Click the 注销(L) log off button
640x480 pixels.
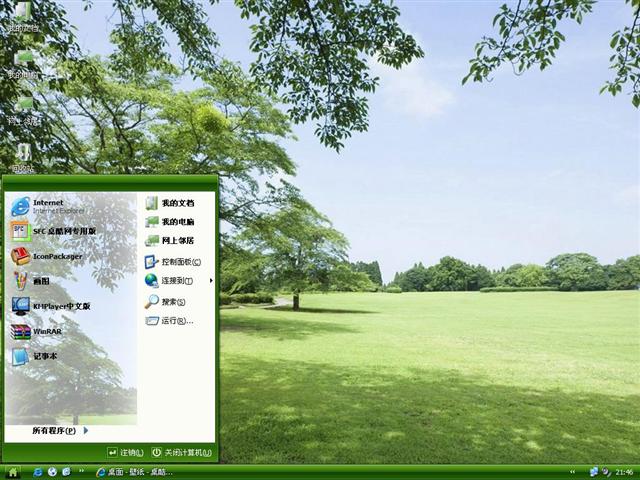pyautogui.click(x=125, y=452)
